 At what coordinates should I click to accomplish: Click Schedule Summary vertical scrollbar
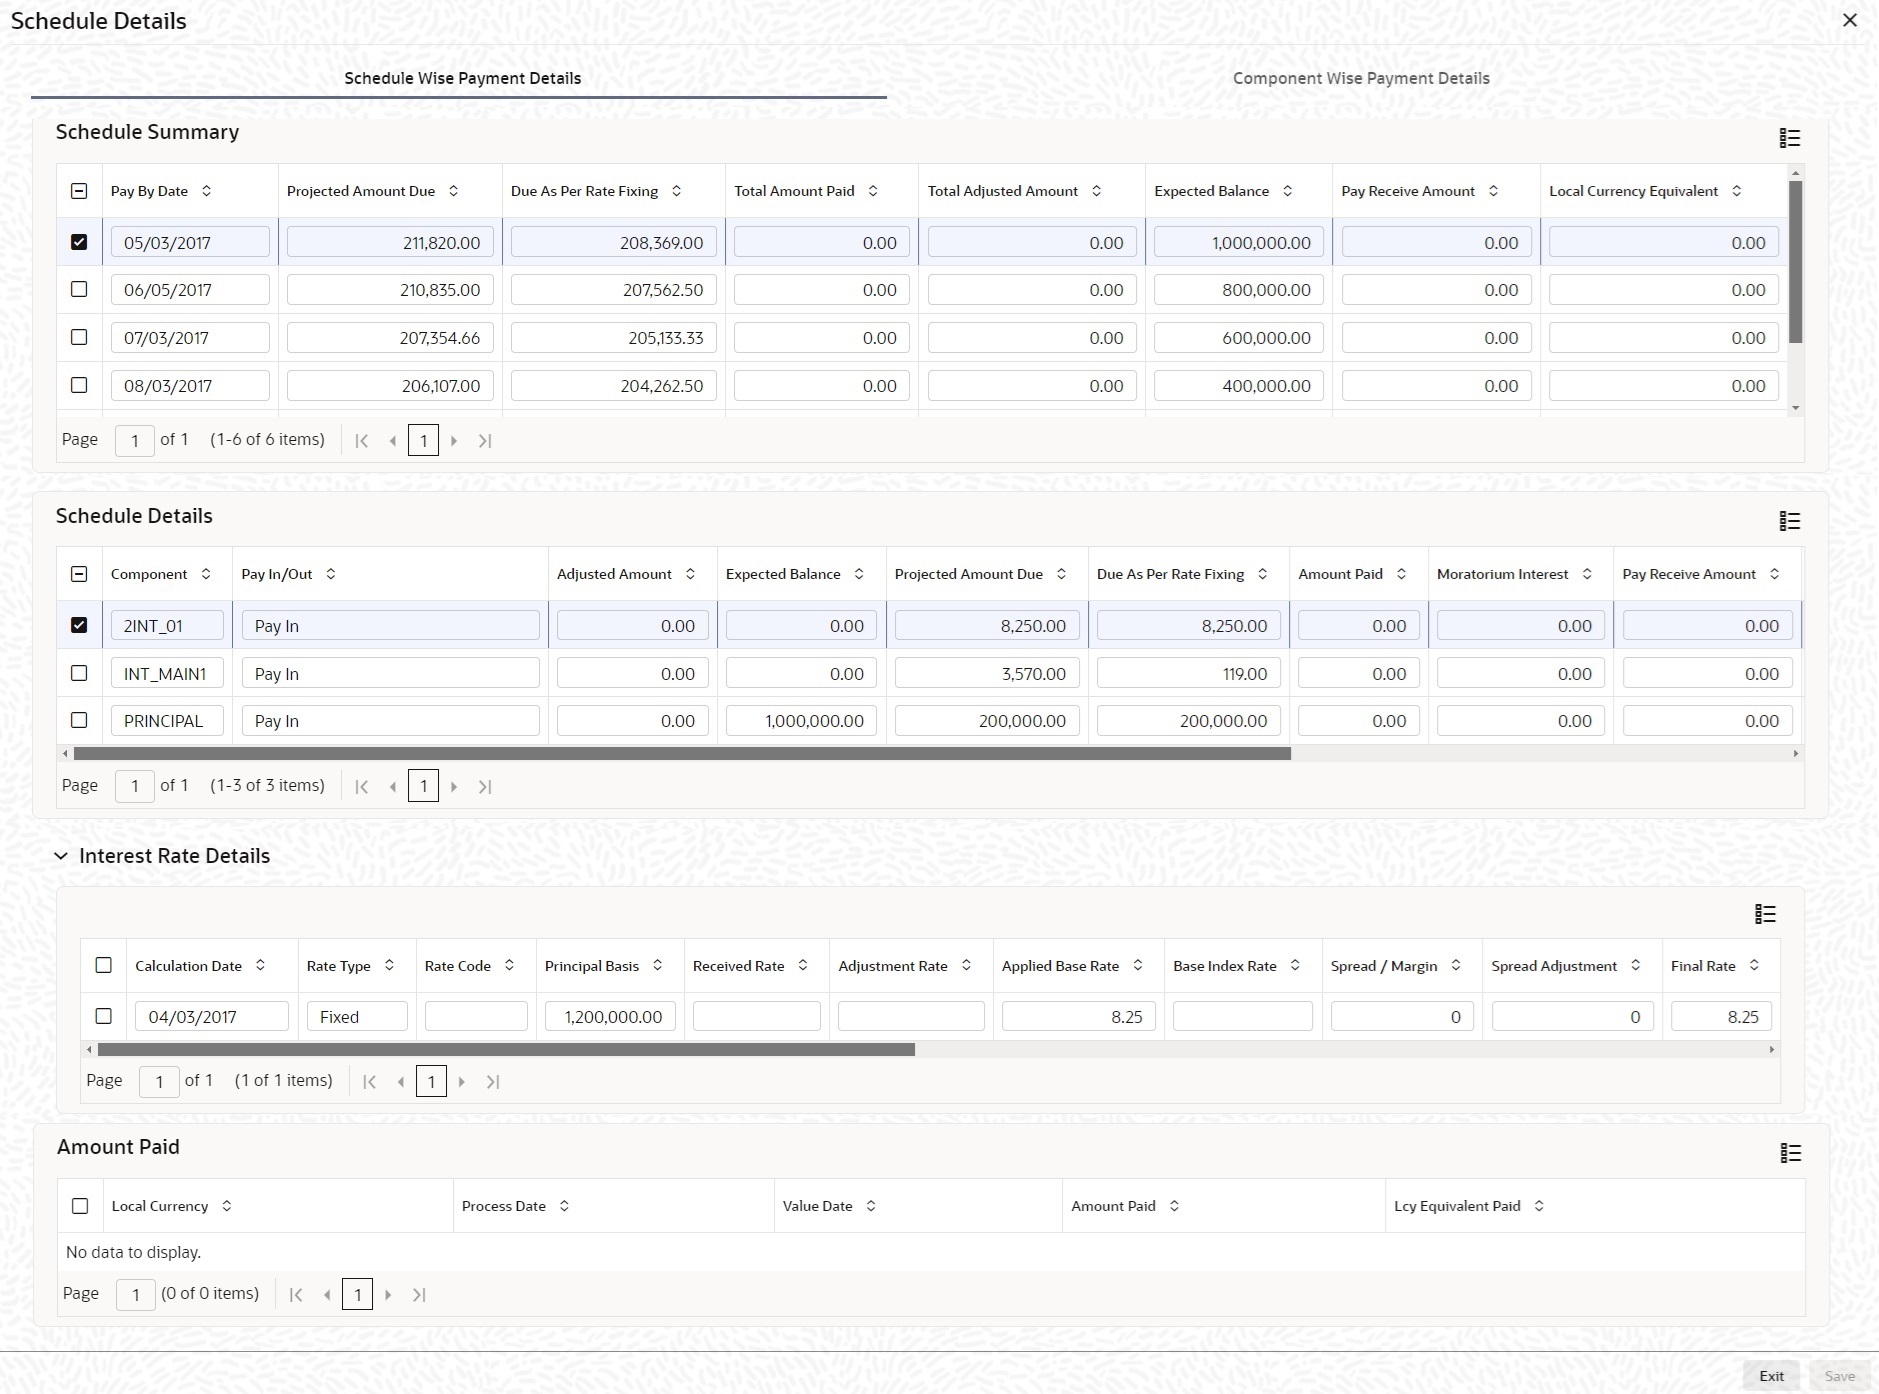click(1795, 262)
